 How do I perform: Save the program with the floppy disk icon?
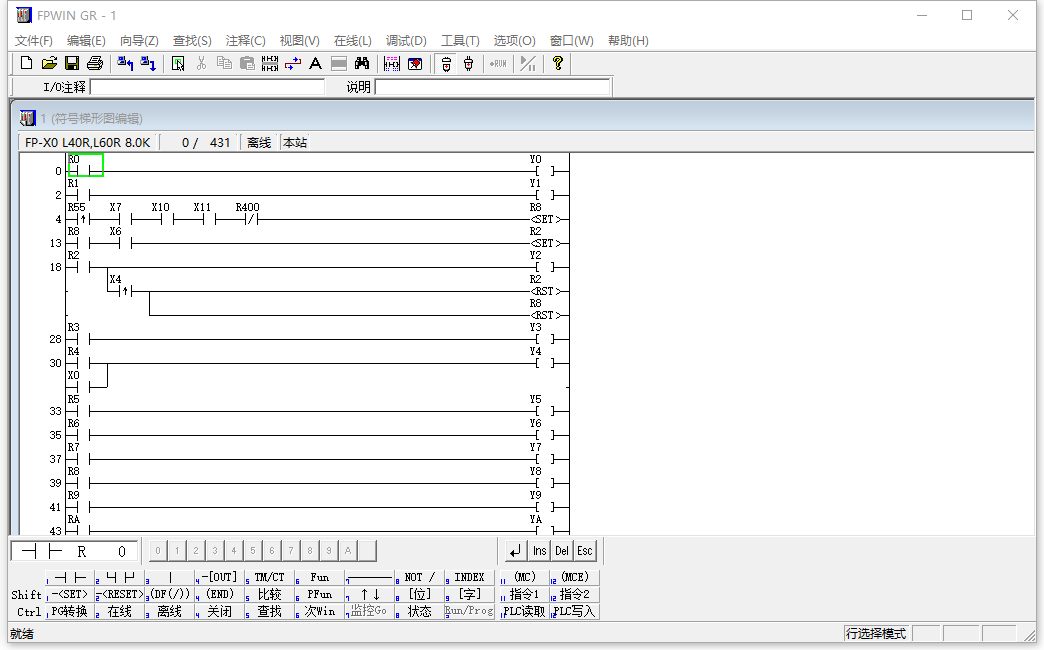tap(71, 63)
